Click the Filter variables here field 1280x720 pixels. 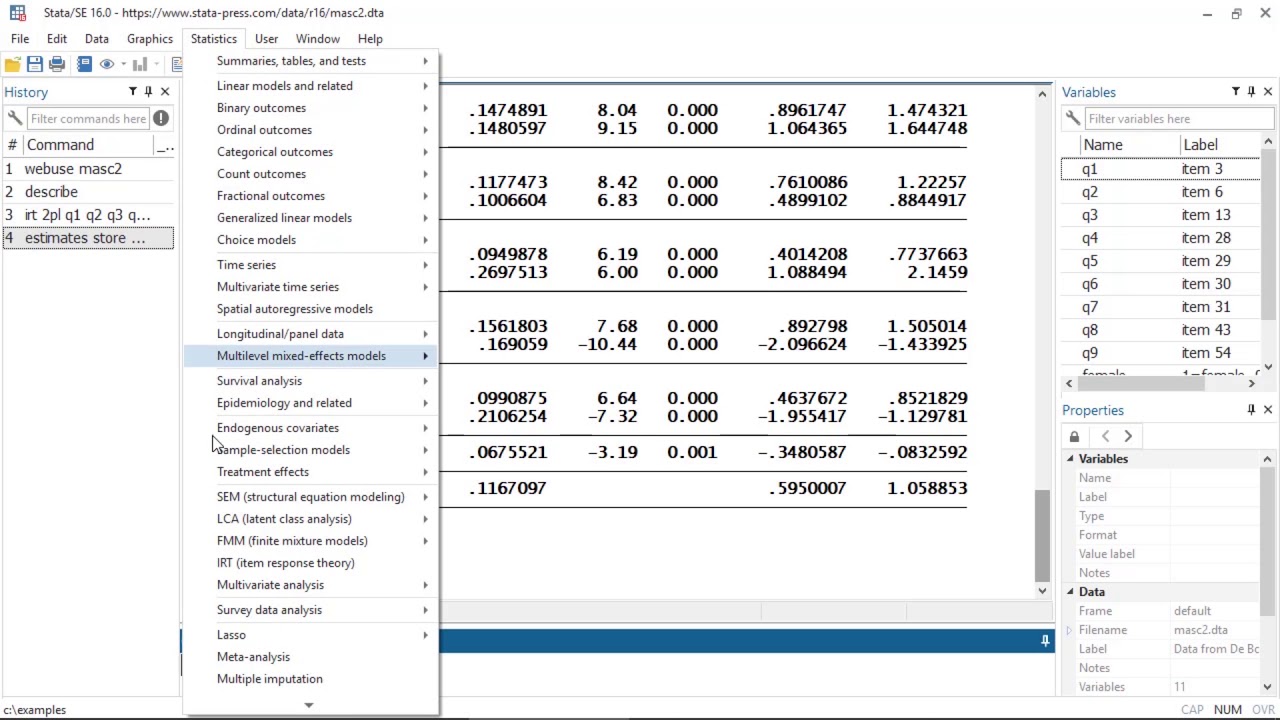(1178, 119)
